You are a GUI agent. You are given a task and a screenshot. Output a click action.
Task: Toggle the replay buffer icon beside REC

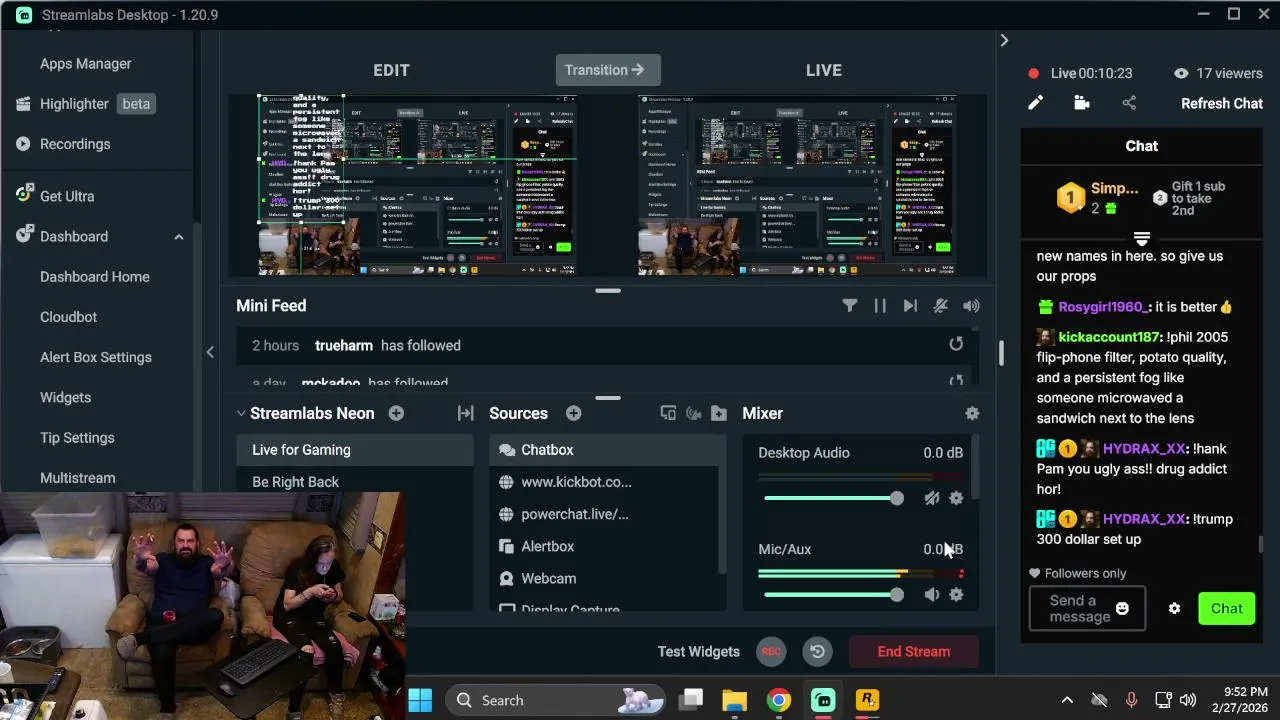coord(817,652)
